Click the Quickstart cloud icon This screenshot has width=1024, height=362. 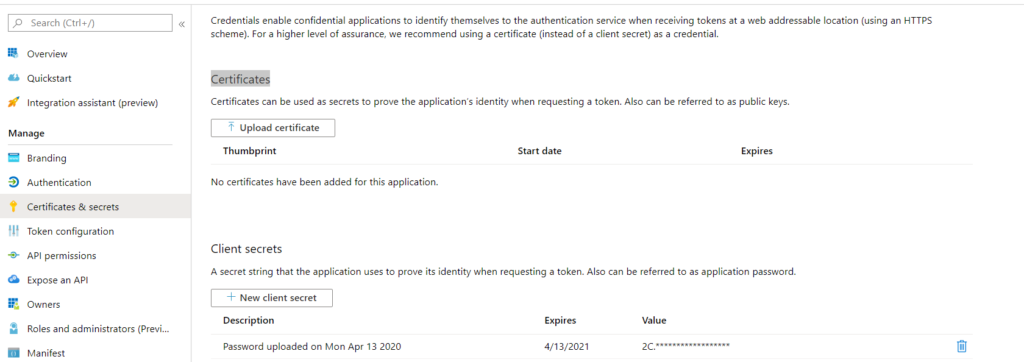point(13,78)
